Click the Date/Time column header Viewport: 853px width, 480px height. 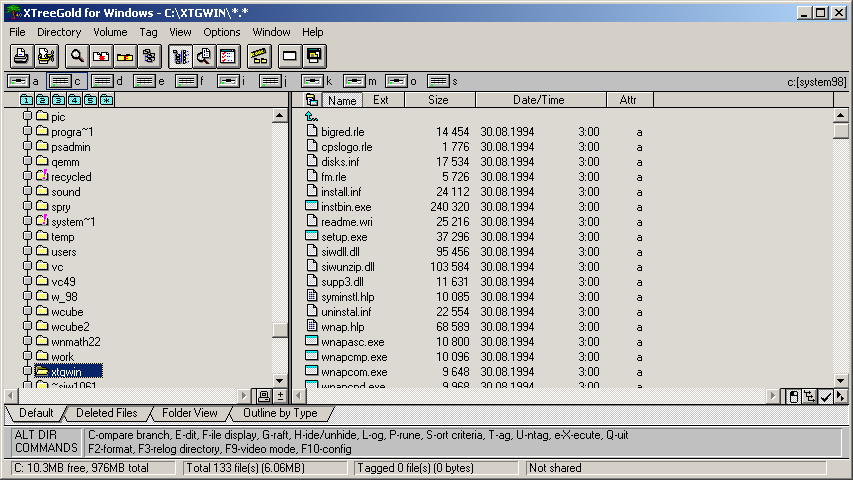(539, 100)
